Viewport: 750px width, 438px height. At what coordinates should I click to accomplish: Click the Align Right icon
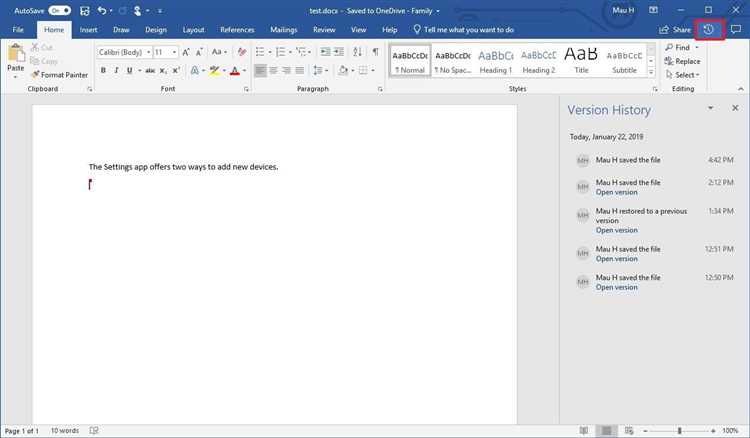287,70
